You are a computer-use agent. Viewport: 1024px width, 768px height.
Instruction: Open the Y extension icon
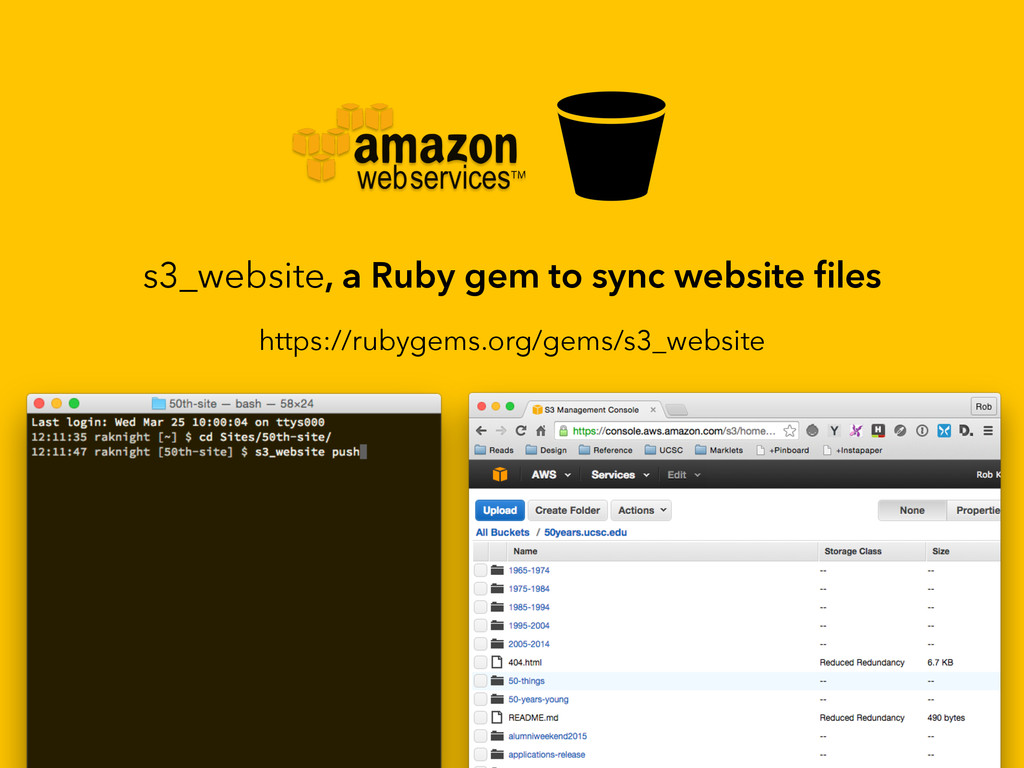pyautogui.click(x=834, y=431)
